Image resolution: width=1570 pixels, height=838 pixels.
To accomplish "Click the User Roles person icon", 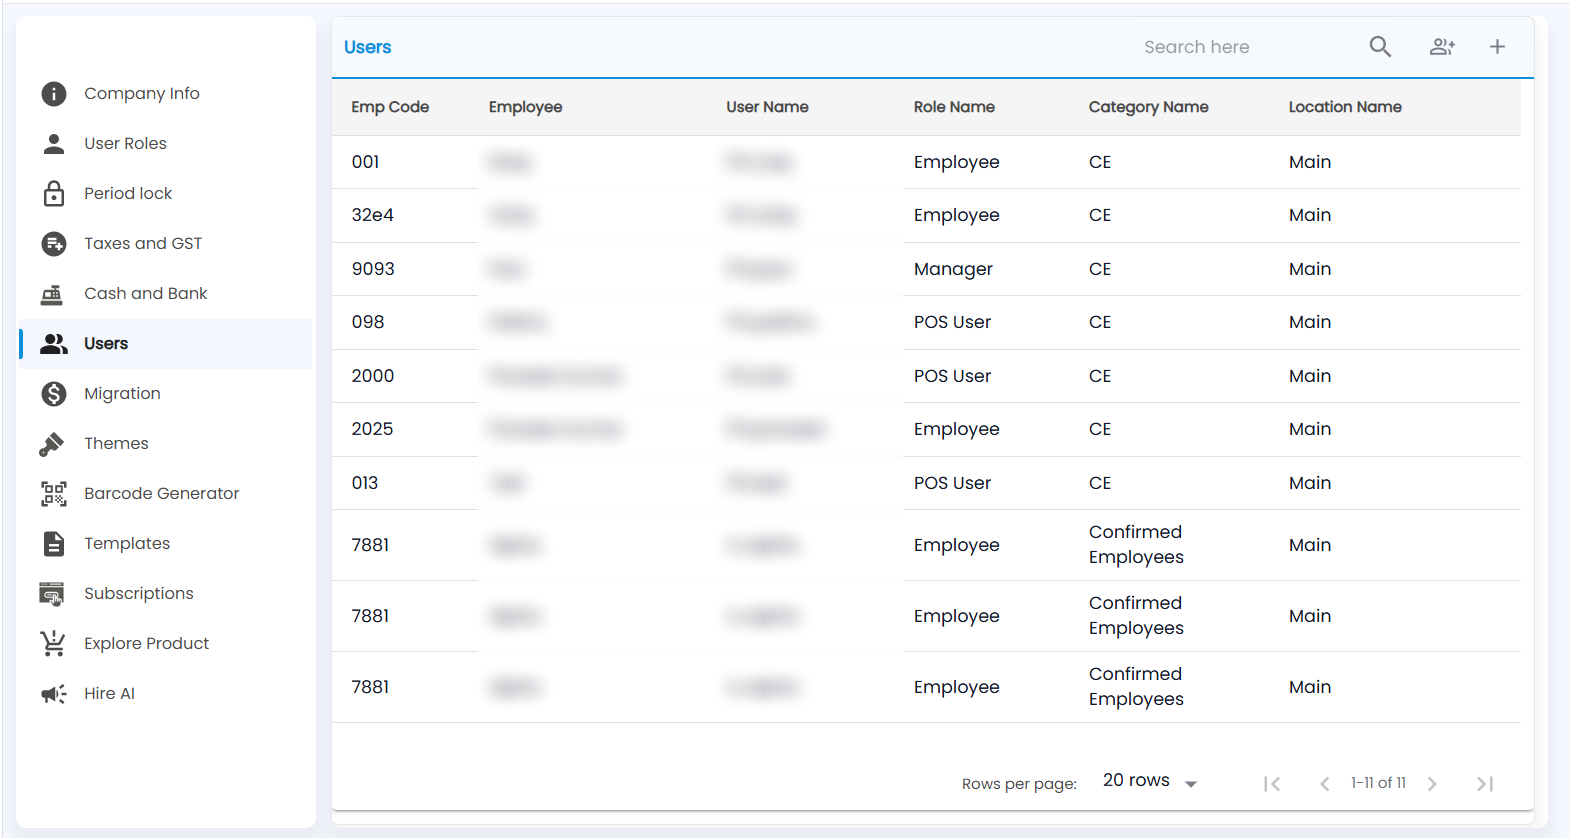I will pyautogui.click(x=54, y=144).
